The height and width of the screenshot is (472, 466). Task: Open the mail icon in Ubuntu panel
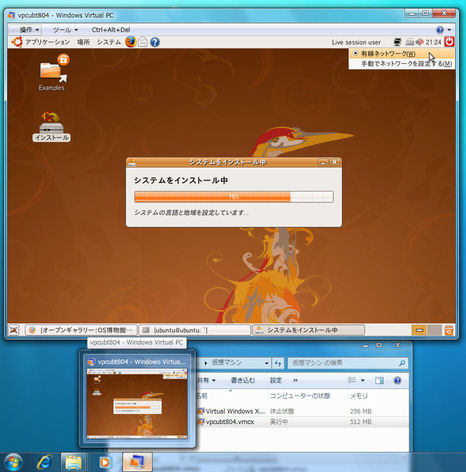(x=143, y=42)
